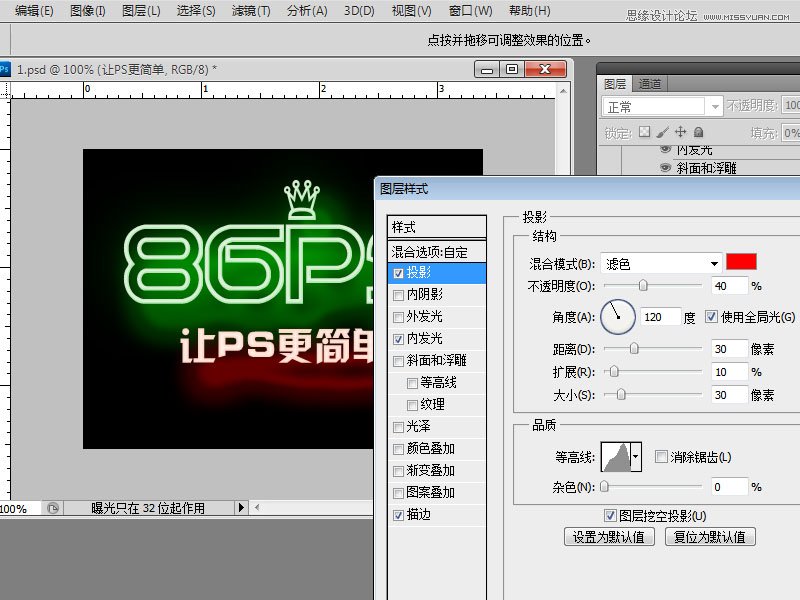
Task: Click the 复位为默认值 button
Action: (713, 536)
